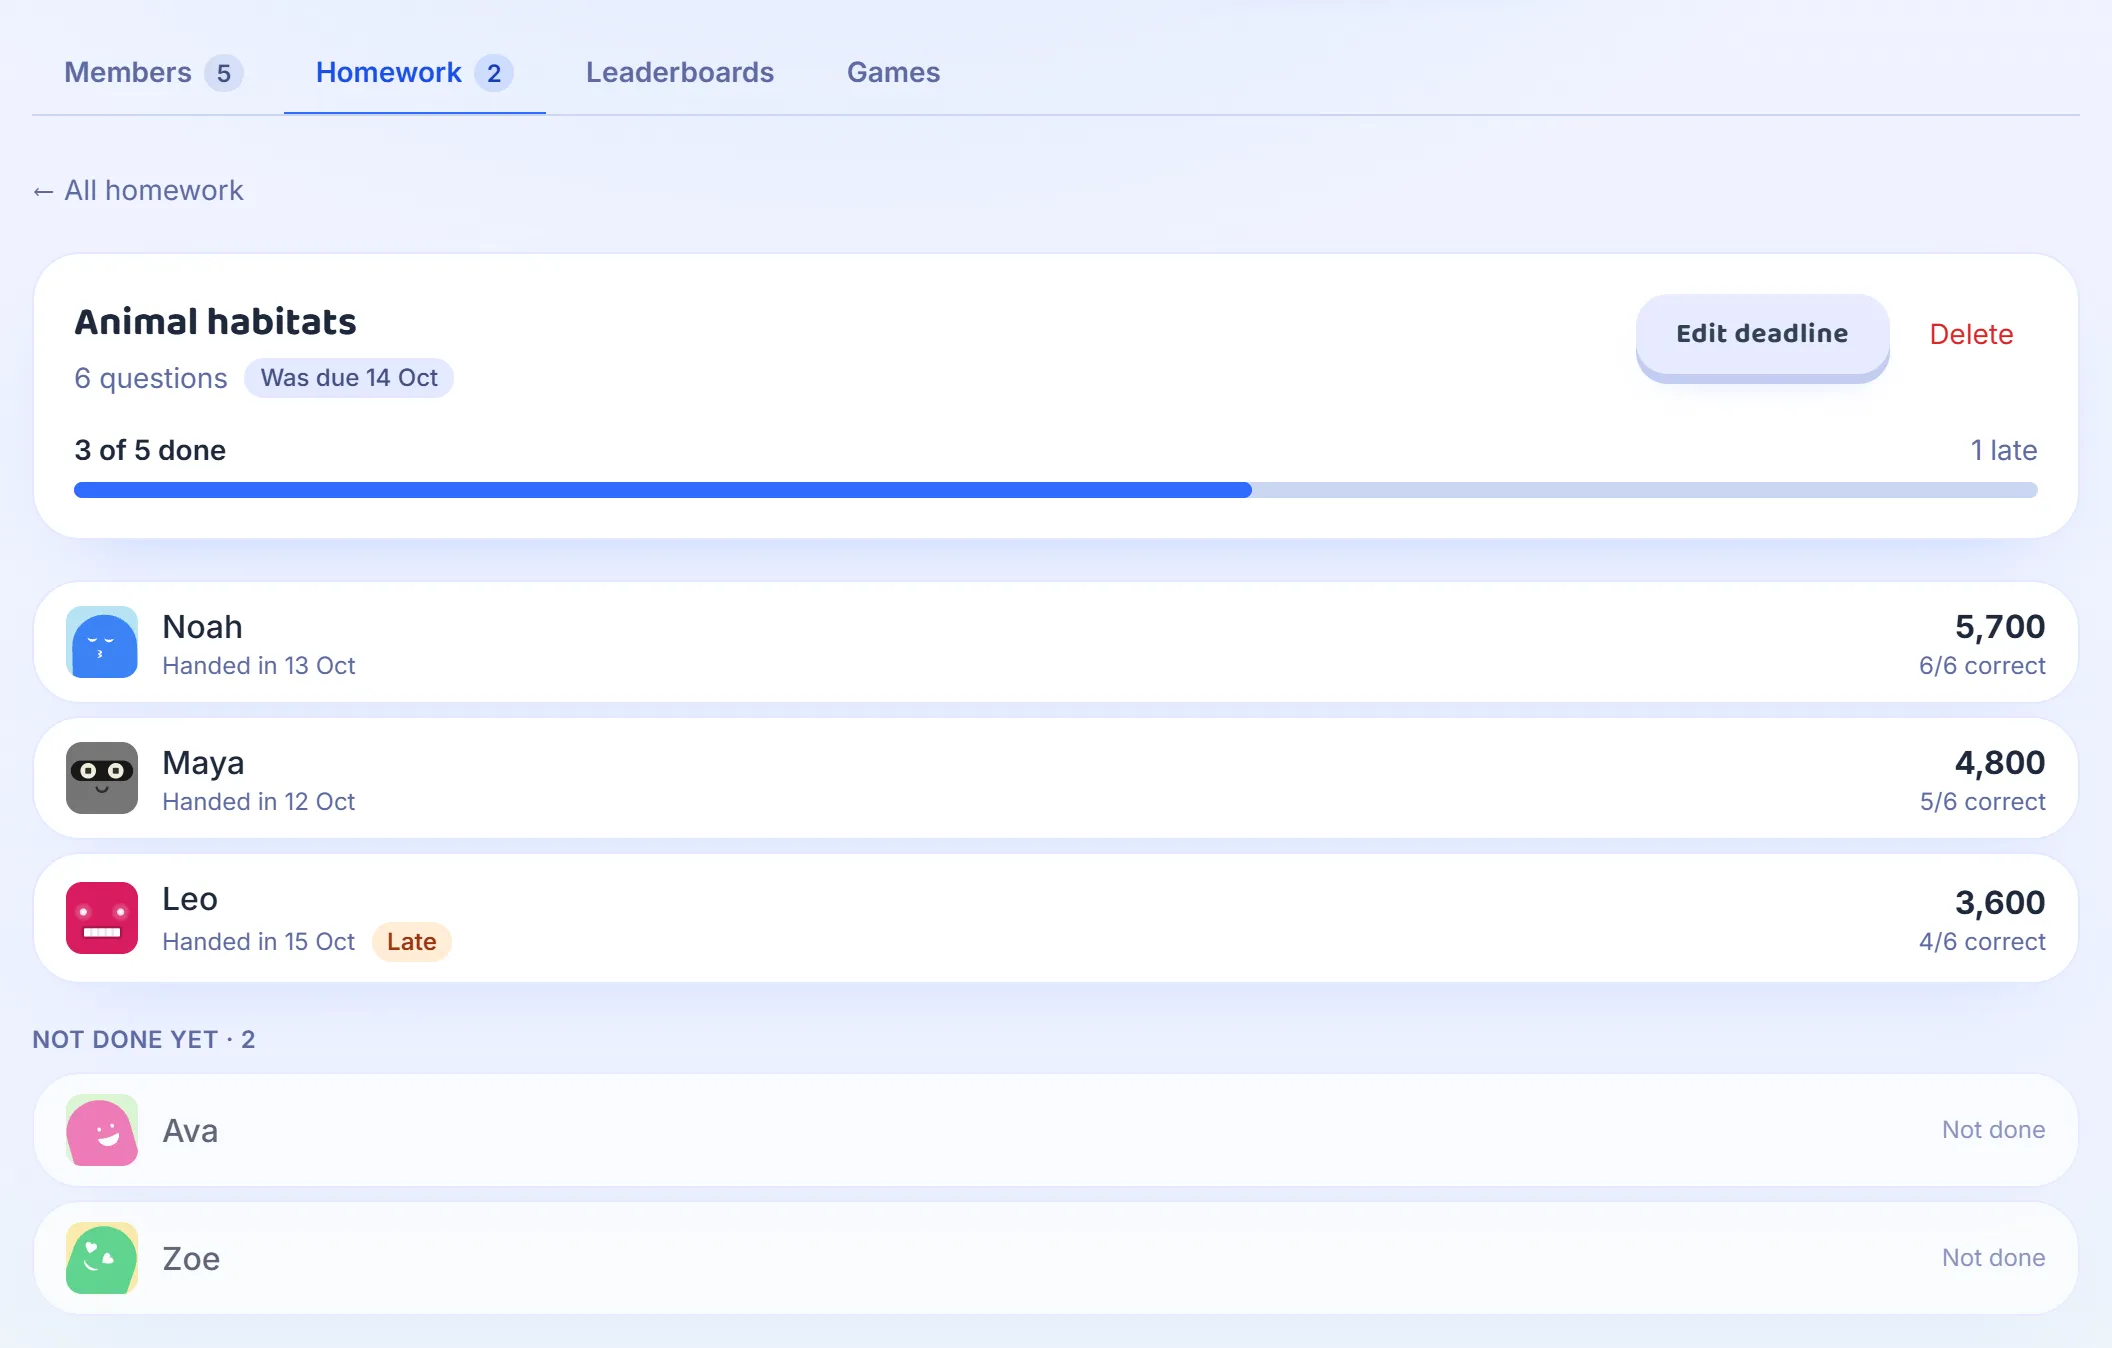The image size is (2112, 1348).
Task: Click Leo's red robot avatar
Action: click(102, 918)
